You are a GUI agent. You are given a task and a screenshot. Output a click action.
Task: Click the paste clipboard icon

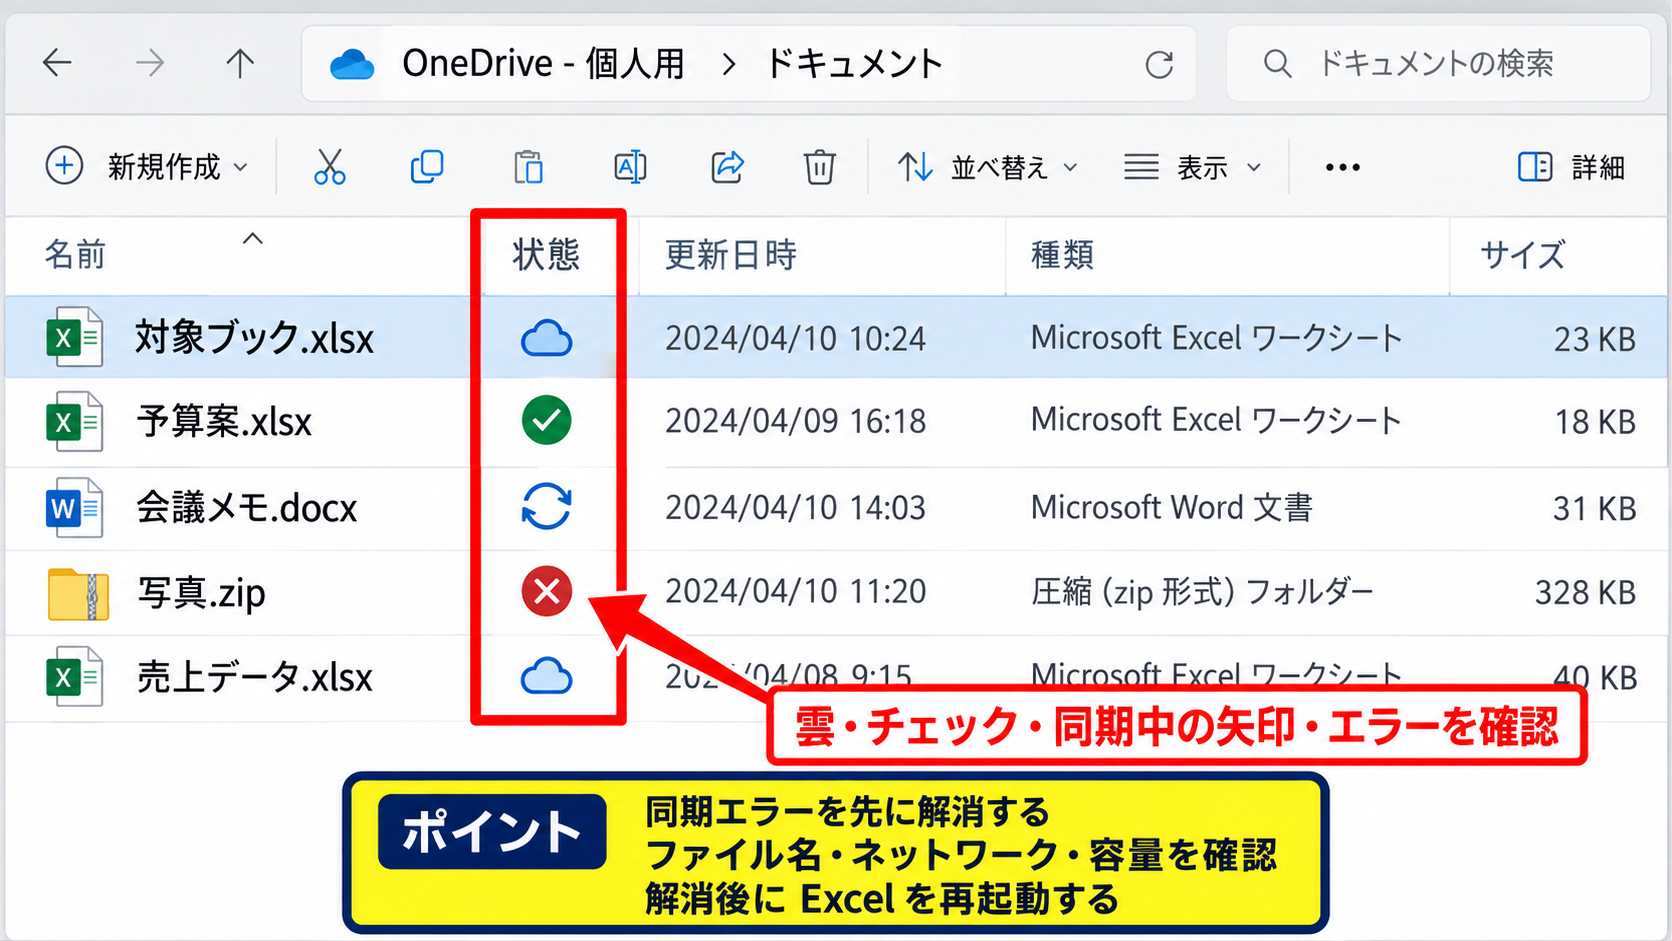(528, 167)
